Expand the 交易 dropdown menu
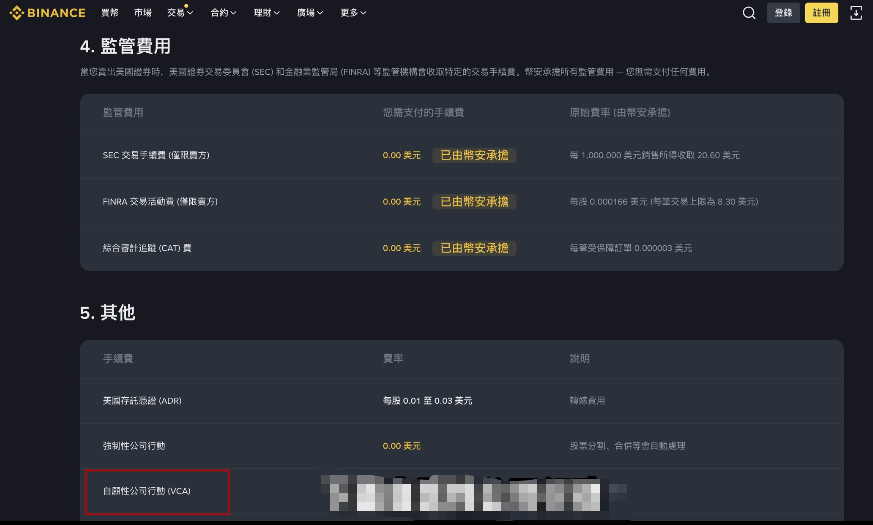The image size is (873, 525). pyautogui.click(x=180, y=13)
